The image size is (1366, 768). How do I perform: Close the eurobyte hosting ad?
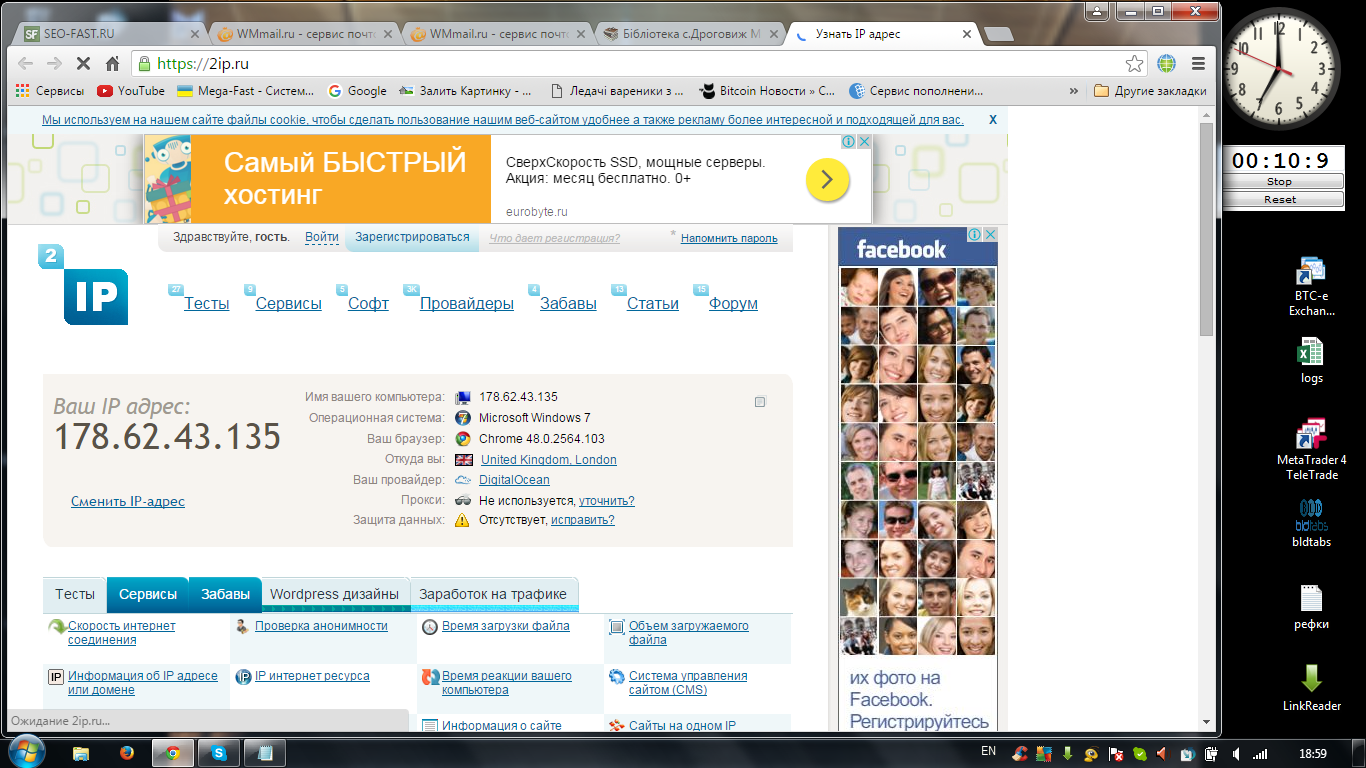pos(864,142)
